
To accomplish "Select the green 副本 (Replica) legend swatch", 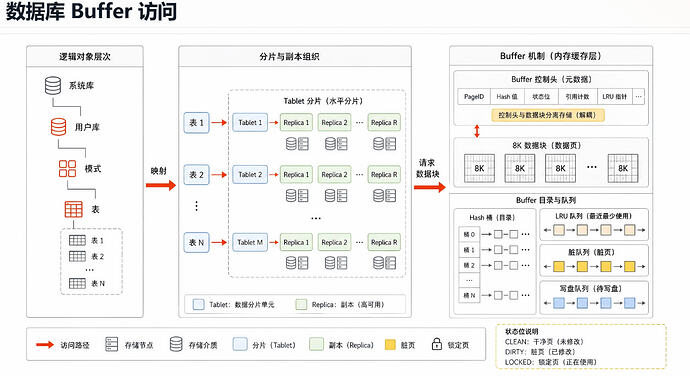I will coord(316,344).
